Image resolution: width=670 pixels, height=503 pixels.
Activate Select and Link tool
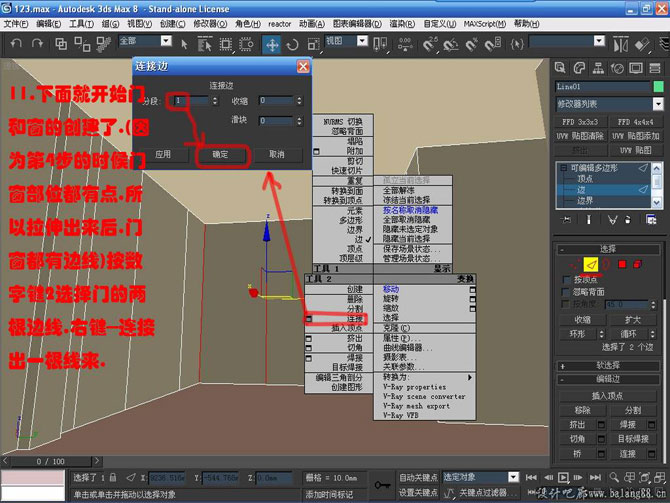tap(61, 44)
